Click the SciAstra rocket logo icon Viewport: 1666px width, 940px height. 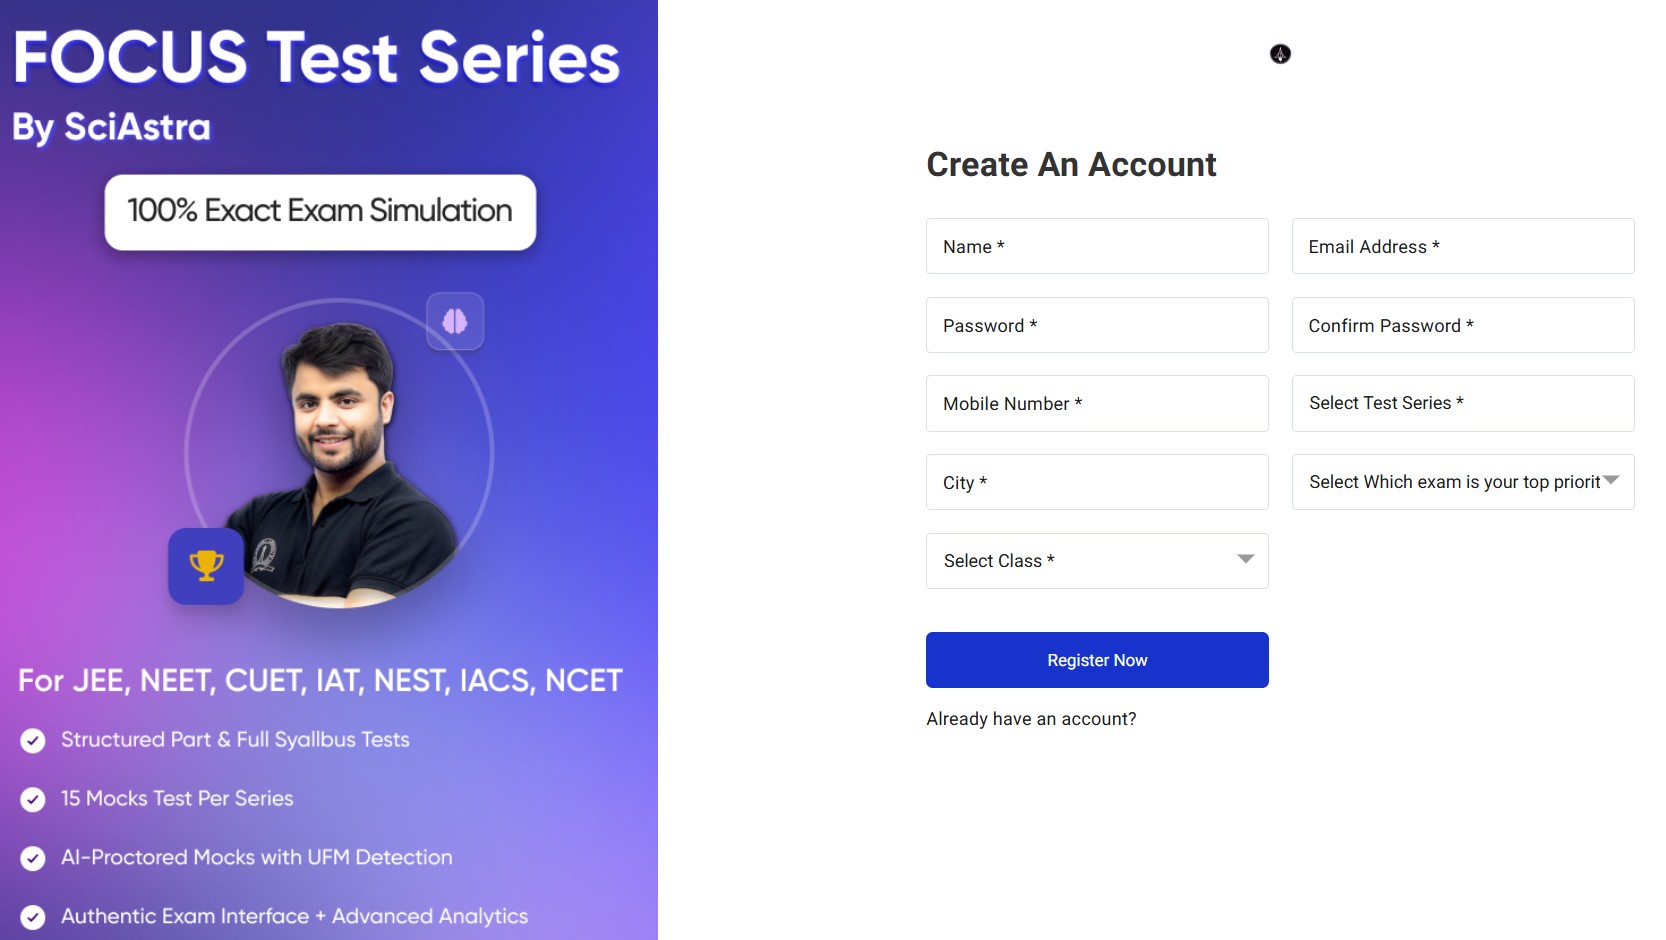1280,55
